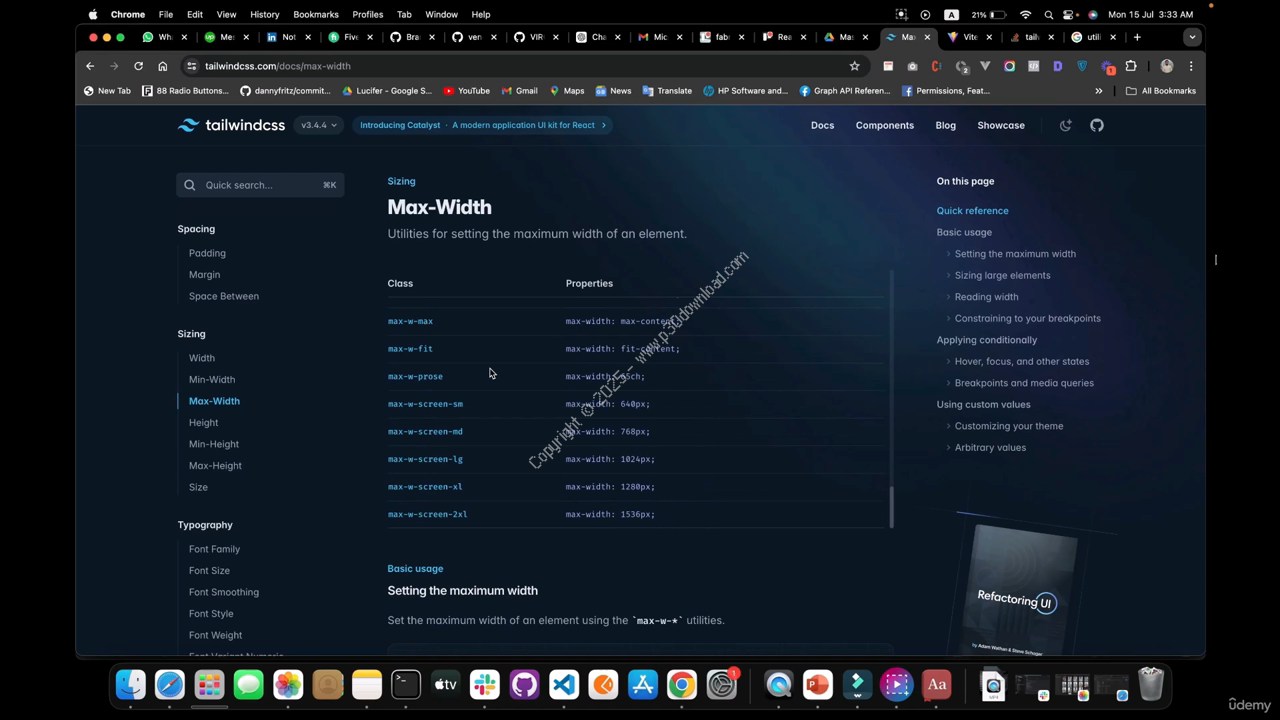Open the Gmail bookmark
This screenshot has height=720, width=1280.
(x=519, y=91)
